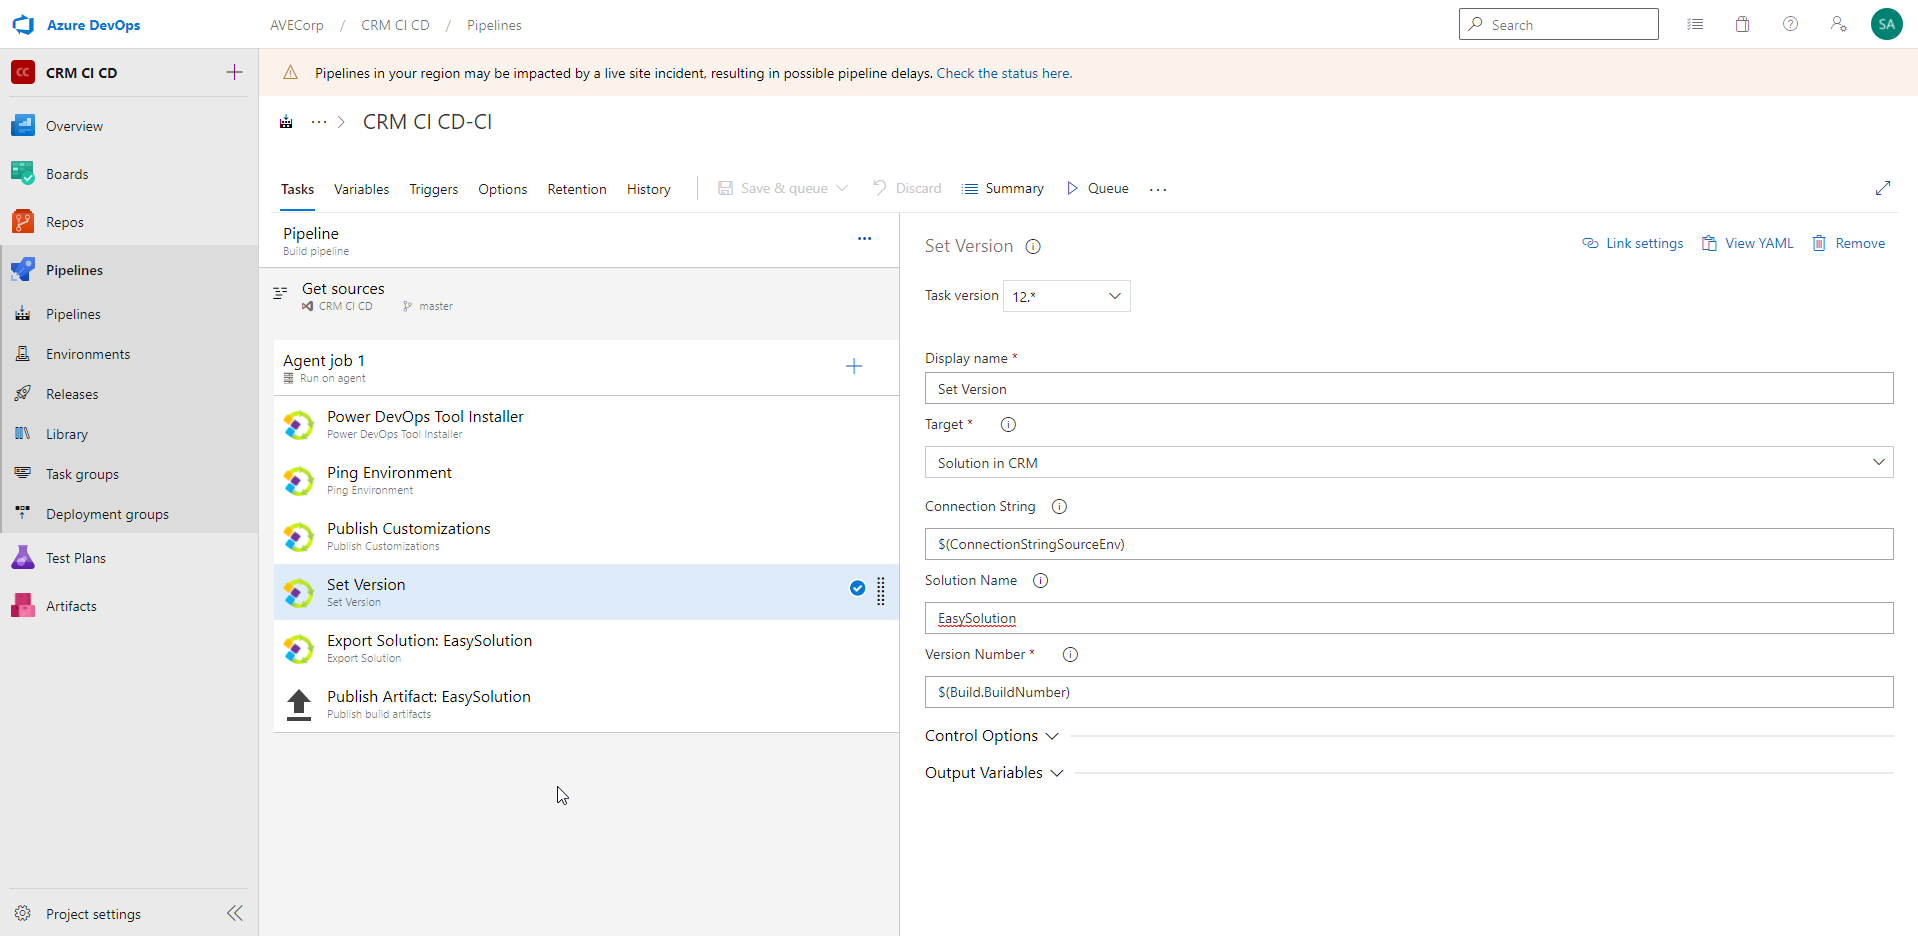Viewport: 1918px width, 936px height.
Task: Toggle the Set Version task checkmark
Action: tap(857, 588)
